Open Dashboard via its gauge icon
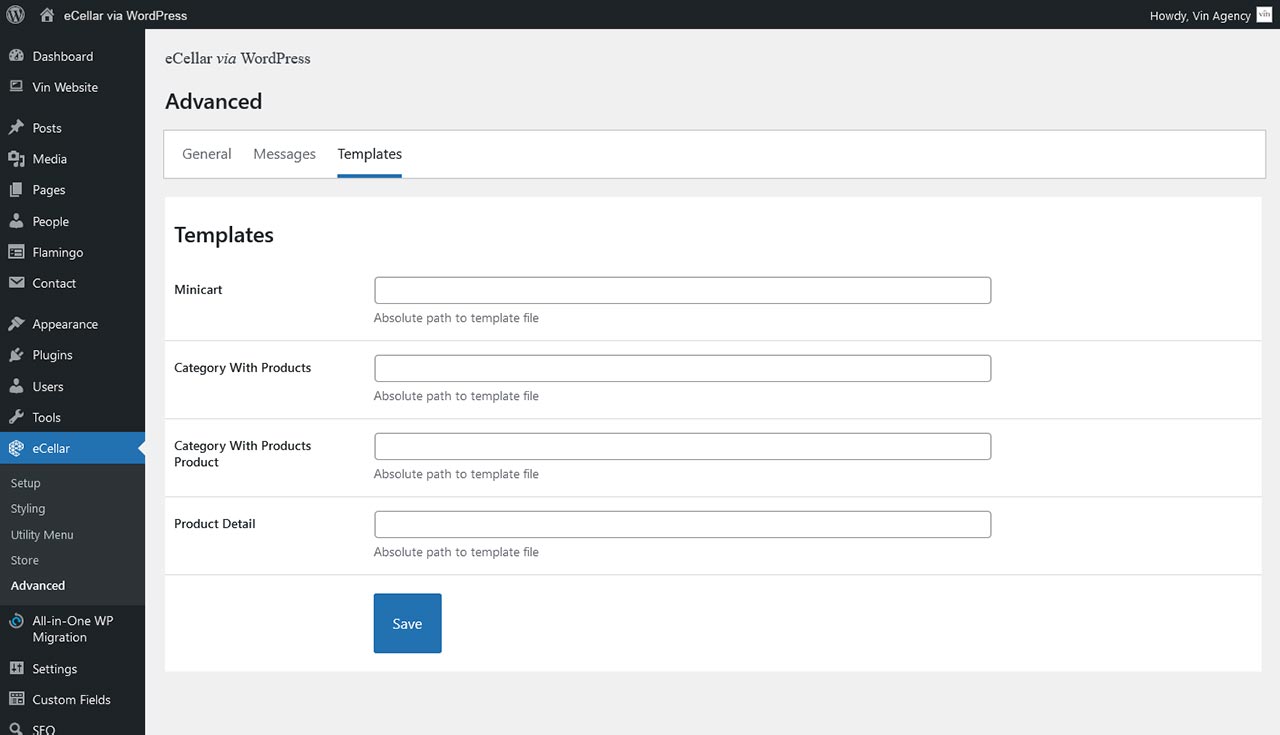 (16, 56)
